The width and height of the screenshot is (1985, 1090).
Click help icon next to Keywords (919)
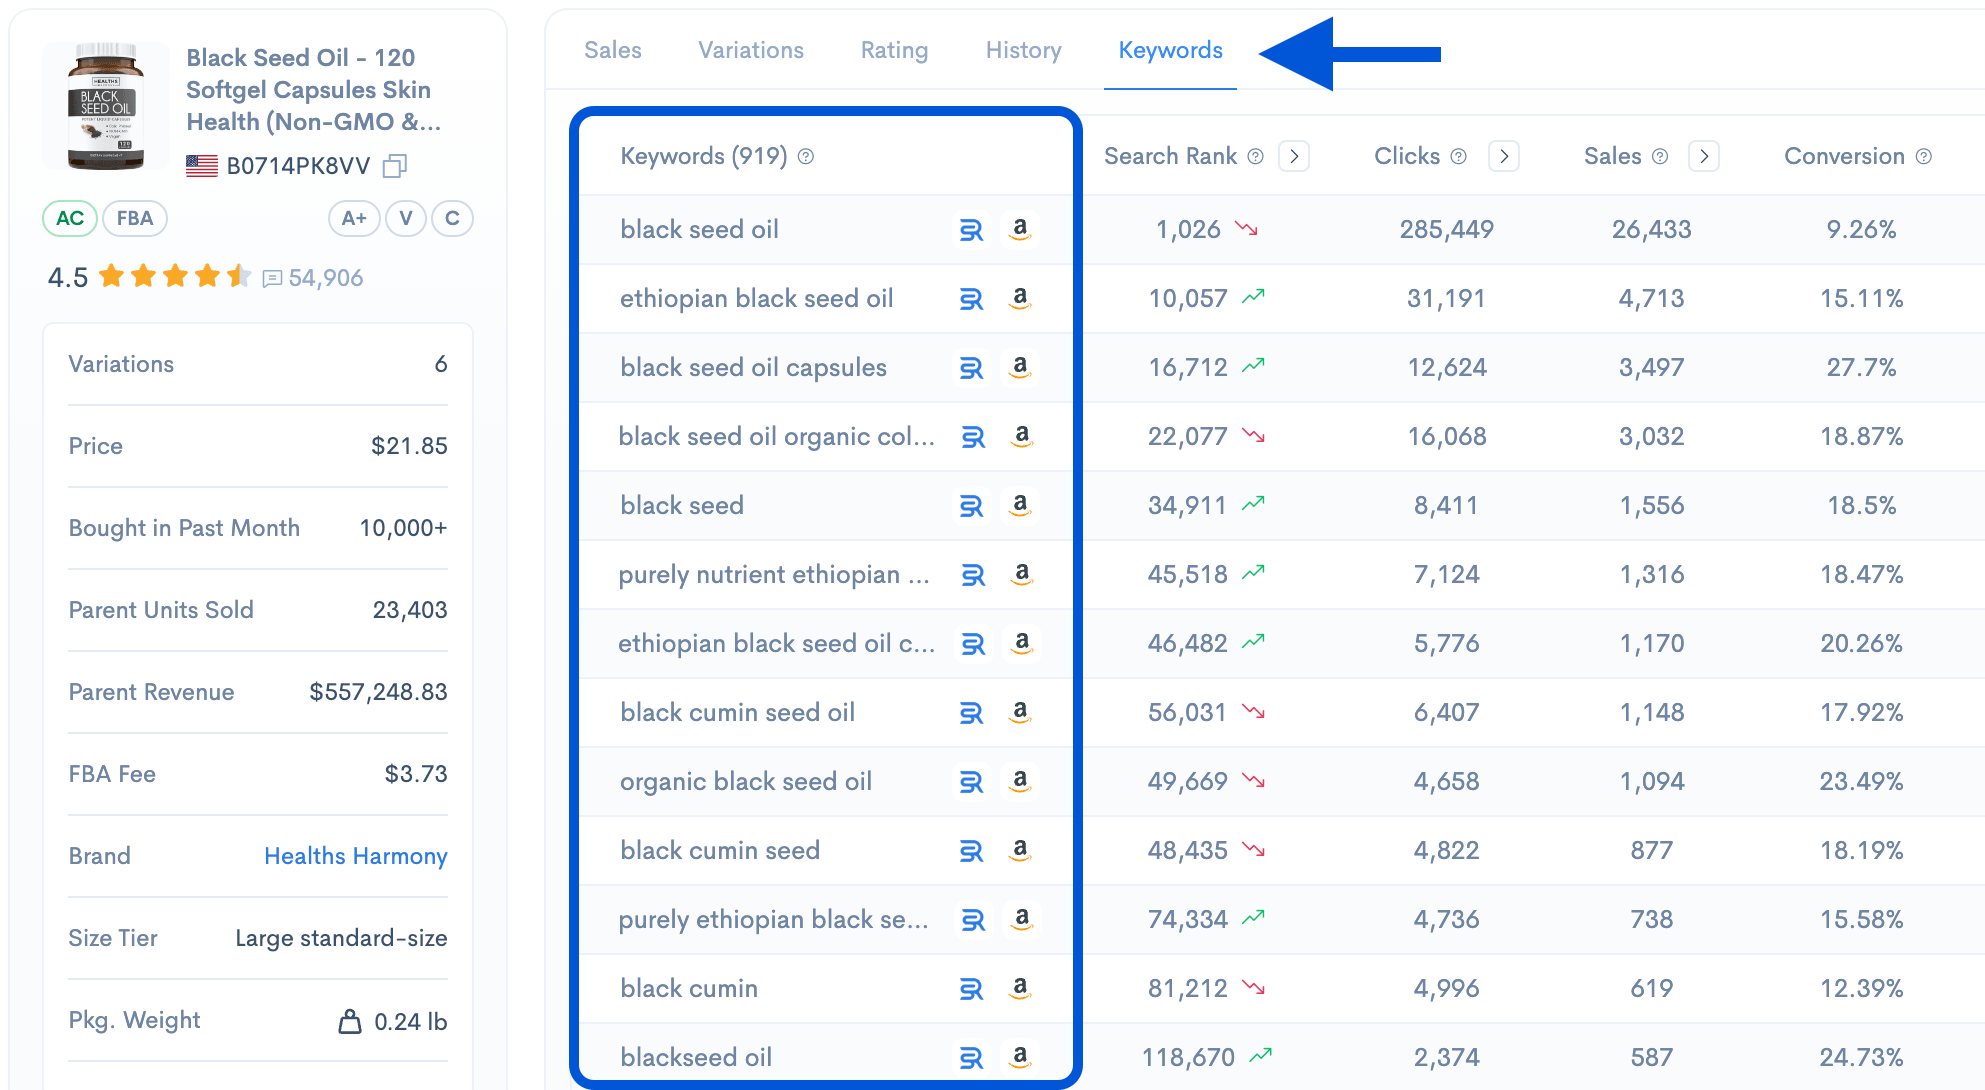[806, 157]
